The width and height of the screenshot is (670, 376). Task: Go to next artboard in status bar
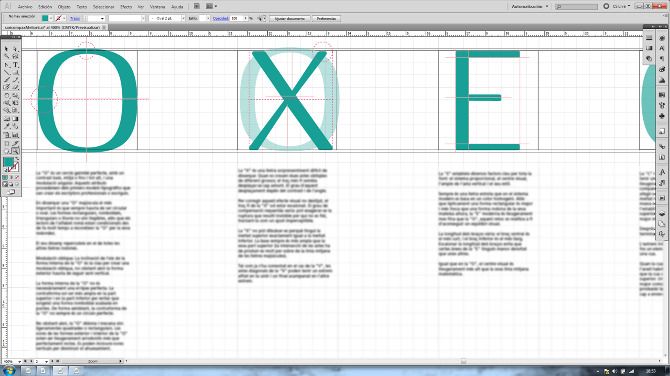(52, 361)
